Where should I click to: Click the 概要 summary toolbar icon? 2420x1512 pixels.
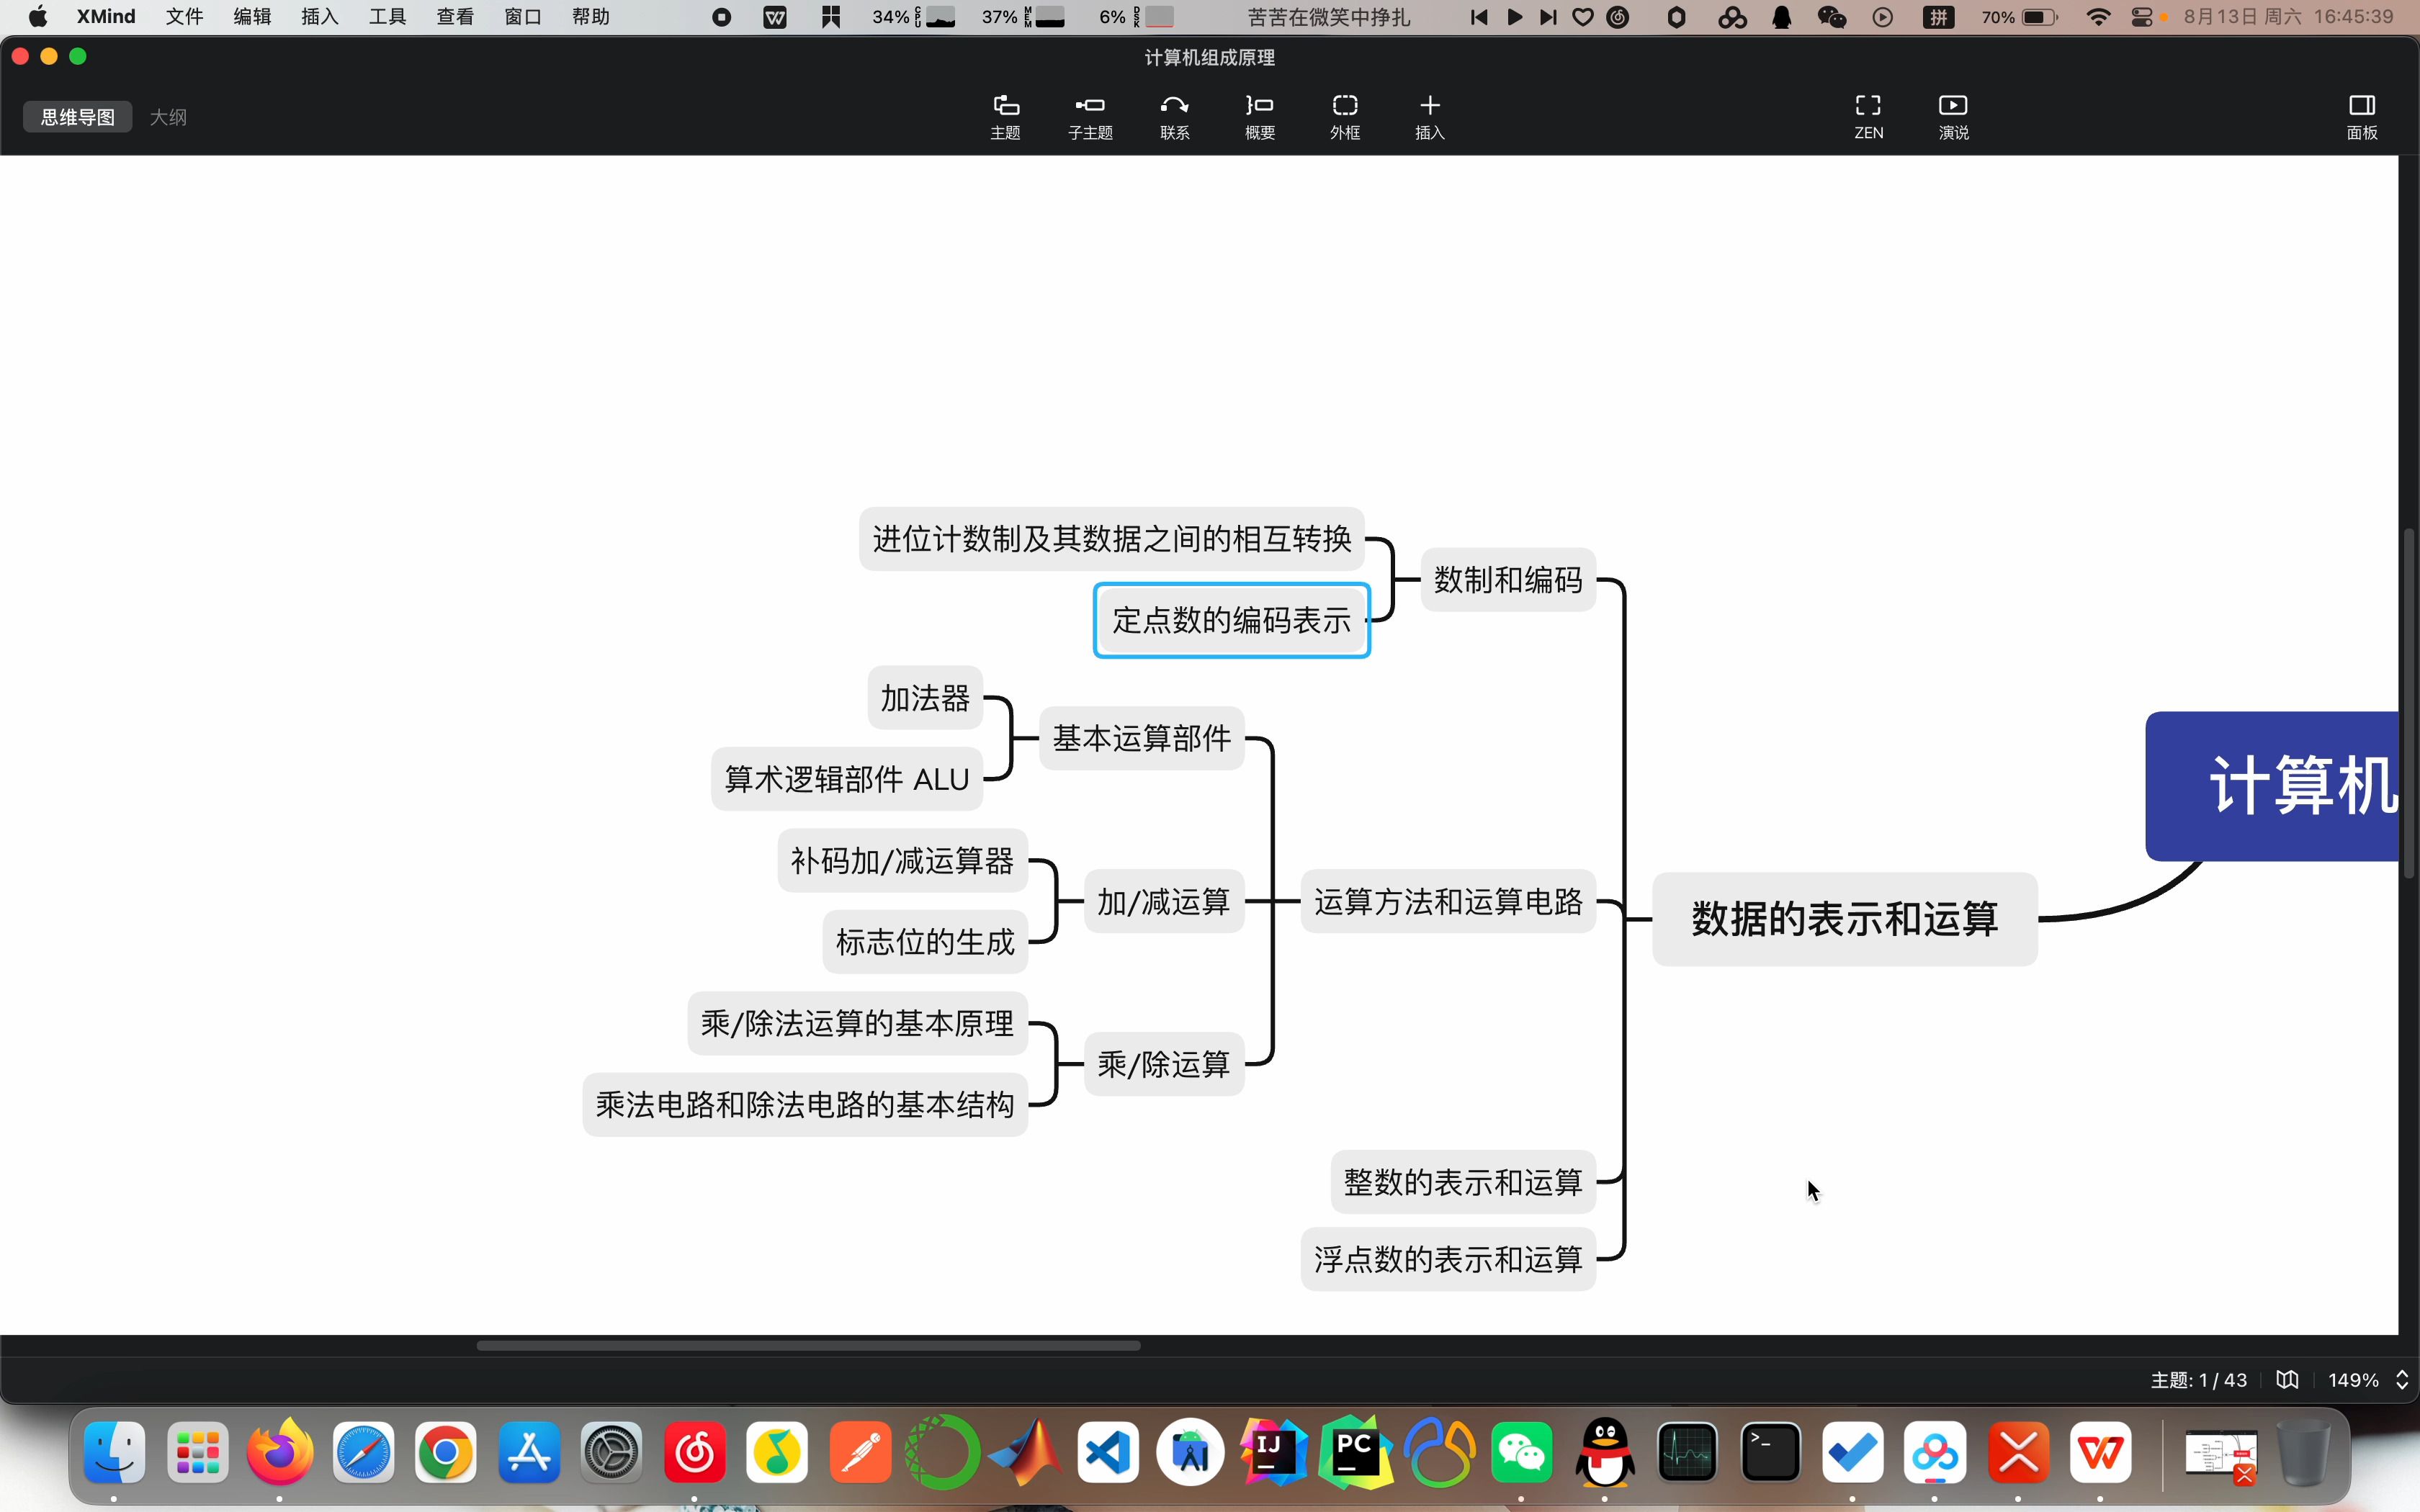point(1259,116)
